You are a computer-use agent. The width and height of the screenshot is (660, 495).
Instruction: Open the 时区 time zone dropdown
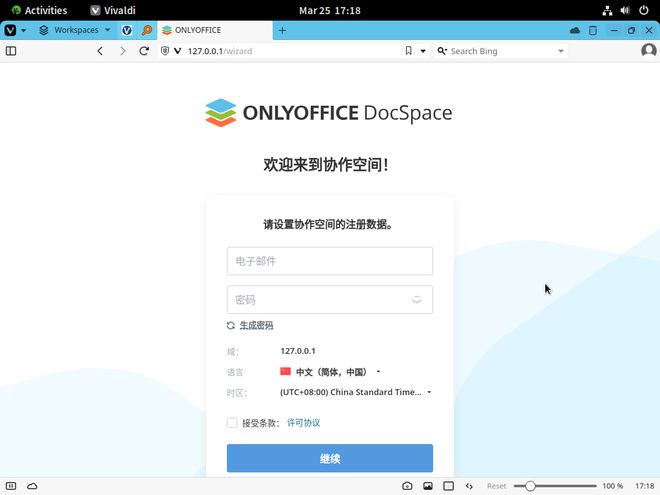(x=356, y=392)
